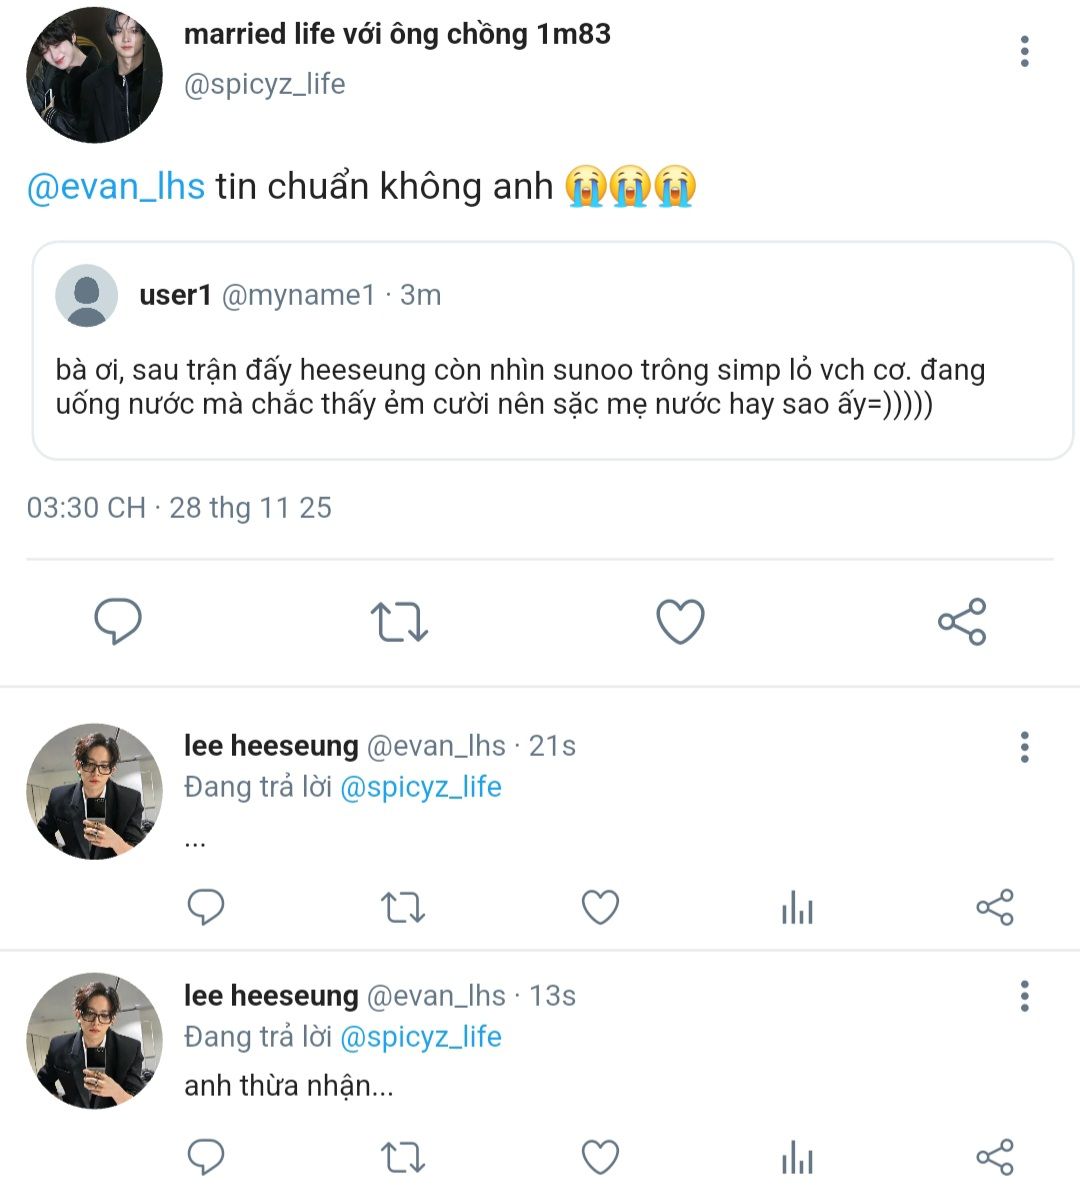Share the "..." reply from 21s ago
Image resolution: width=1080 pixels, height=1196 pixels.
click(x=994, y=908)
